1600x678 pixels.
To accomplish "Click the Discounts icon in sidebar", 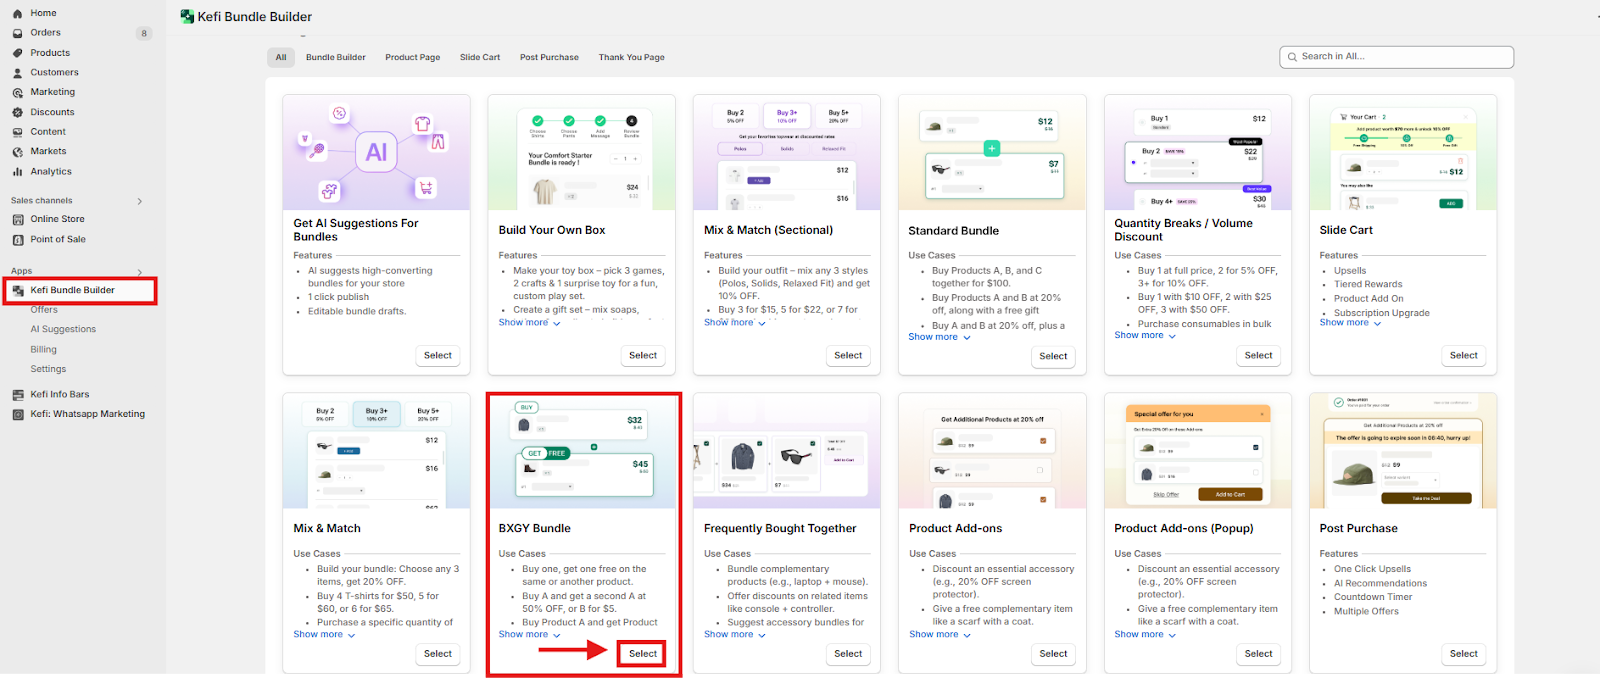I will pos(18,112).
